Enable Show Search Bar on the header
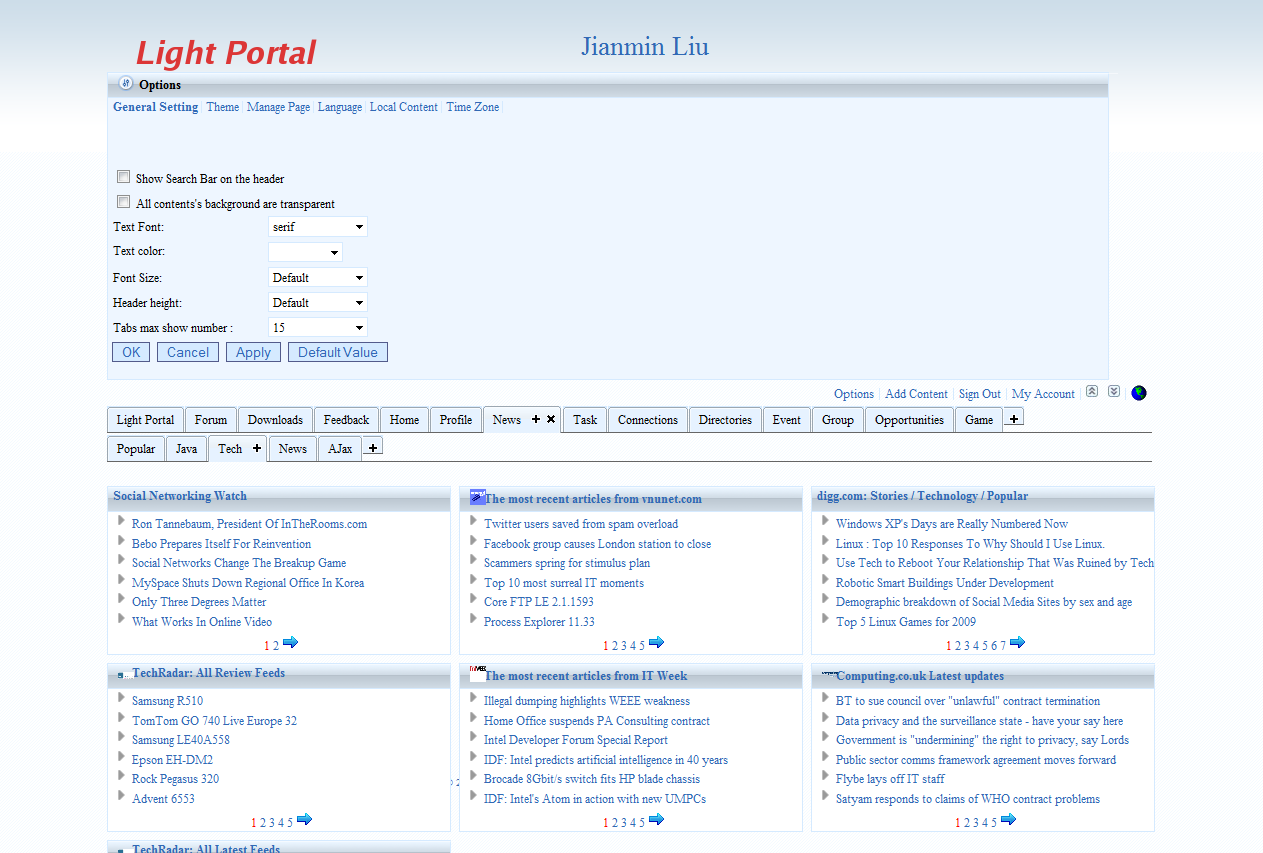1263x853 pixels. (x=124, y=177)
